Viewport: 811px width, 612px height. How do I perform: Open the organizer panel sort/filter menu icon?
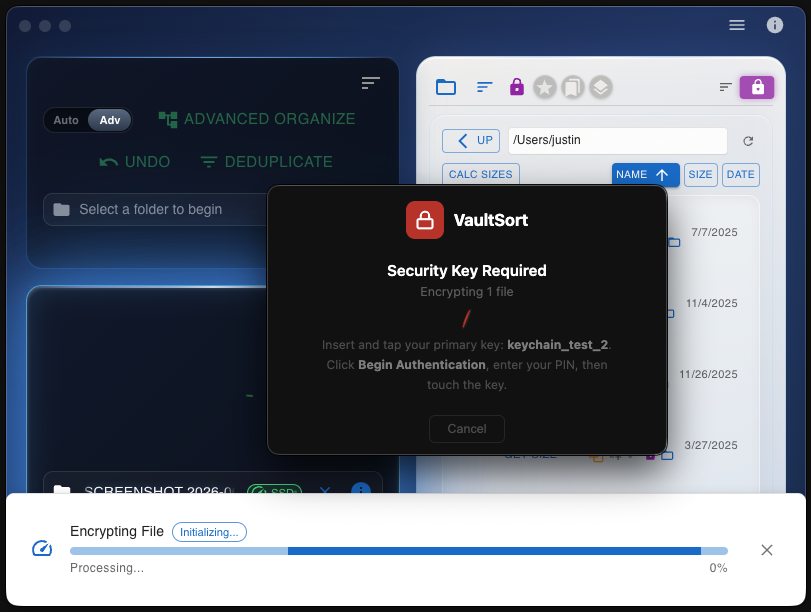370,83
